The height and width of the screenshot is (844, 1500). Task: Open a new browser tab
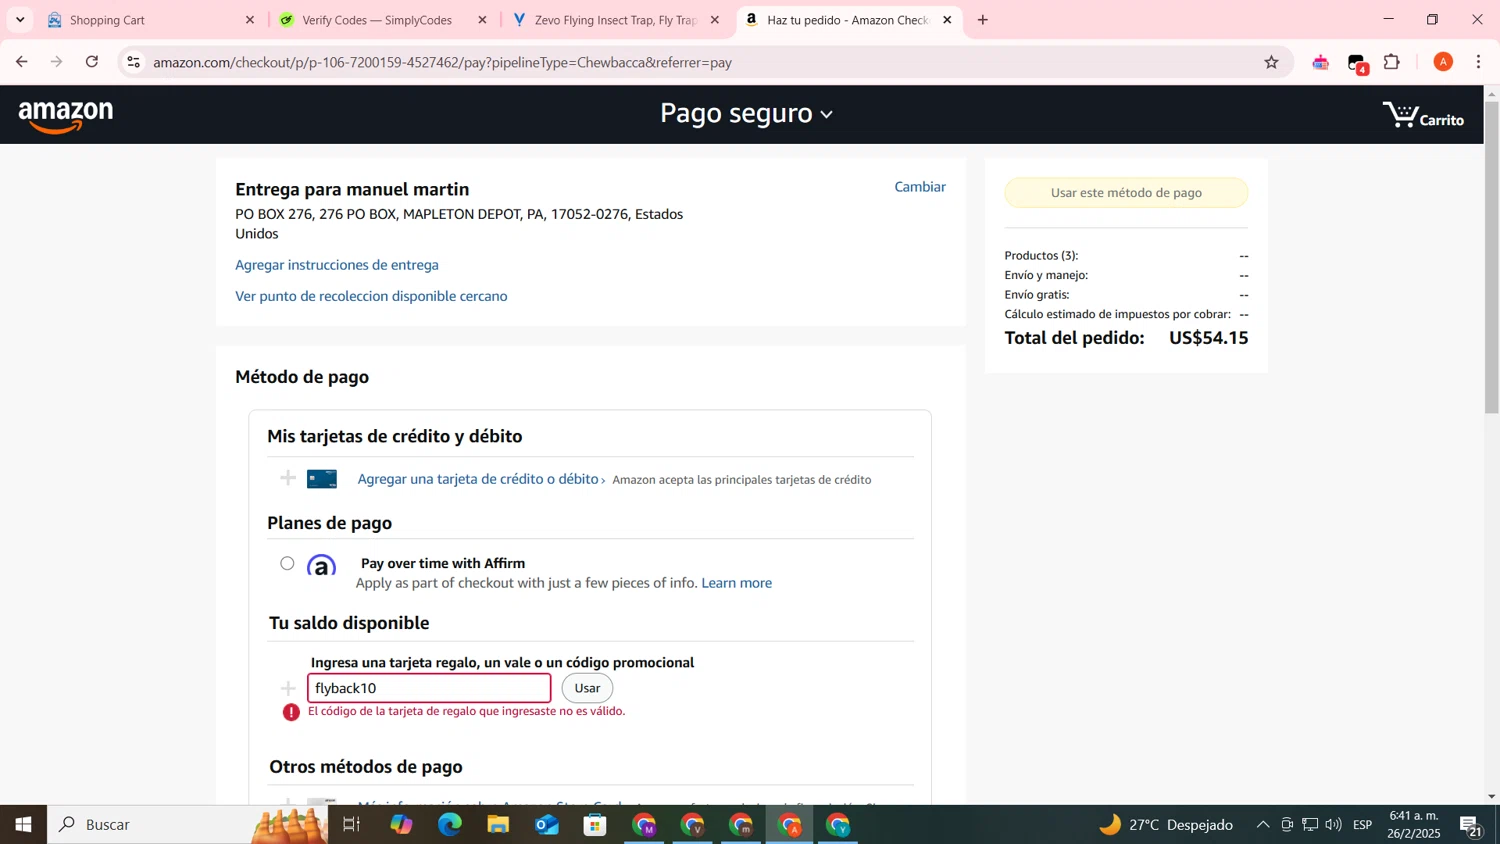point(983,20)
